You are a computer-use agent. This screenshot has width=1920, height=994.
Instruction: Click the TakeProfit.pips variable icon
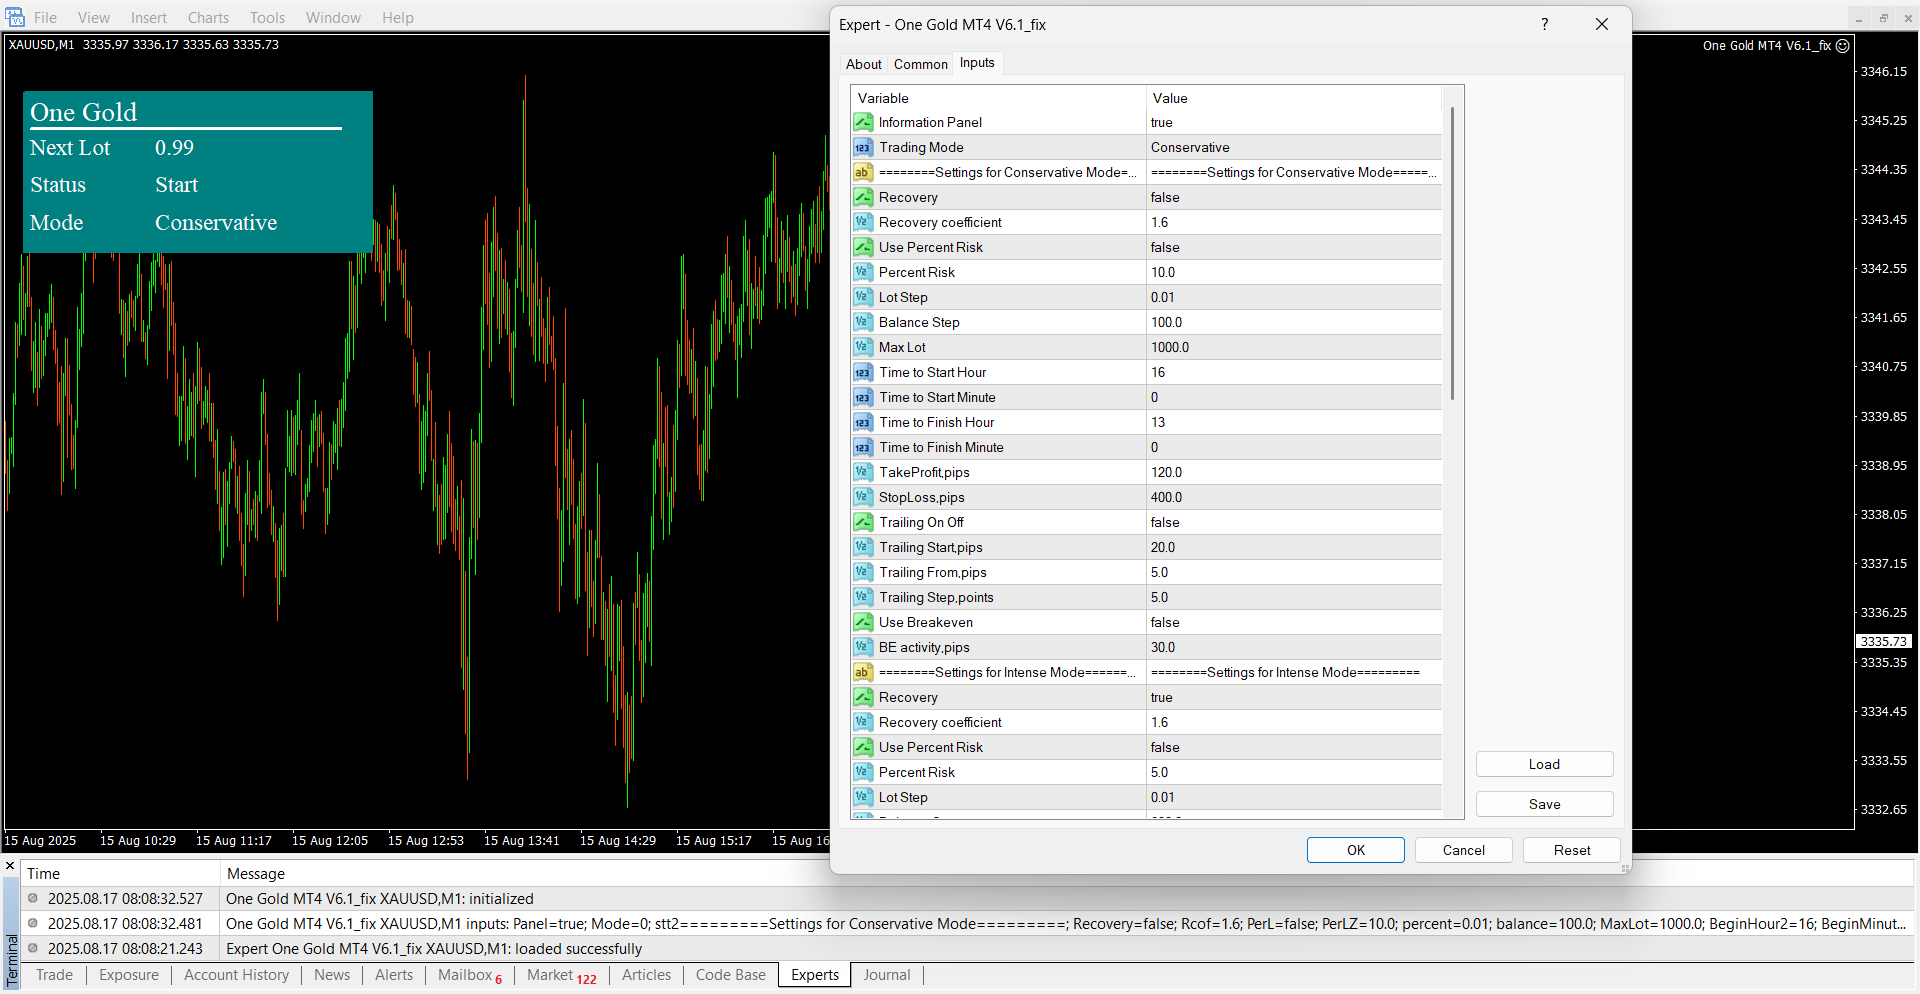pos(863,472)
